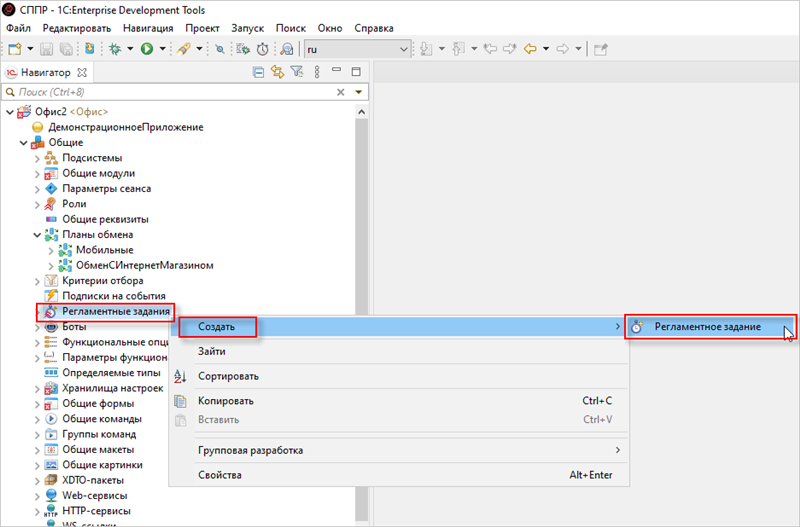This screenshot has width=800, height=527.
Task: Expand the Роли tree node
Action: pyautogui.click(x=38, y=204)
